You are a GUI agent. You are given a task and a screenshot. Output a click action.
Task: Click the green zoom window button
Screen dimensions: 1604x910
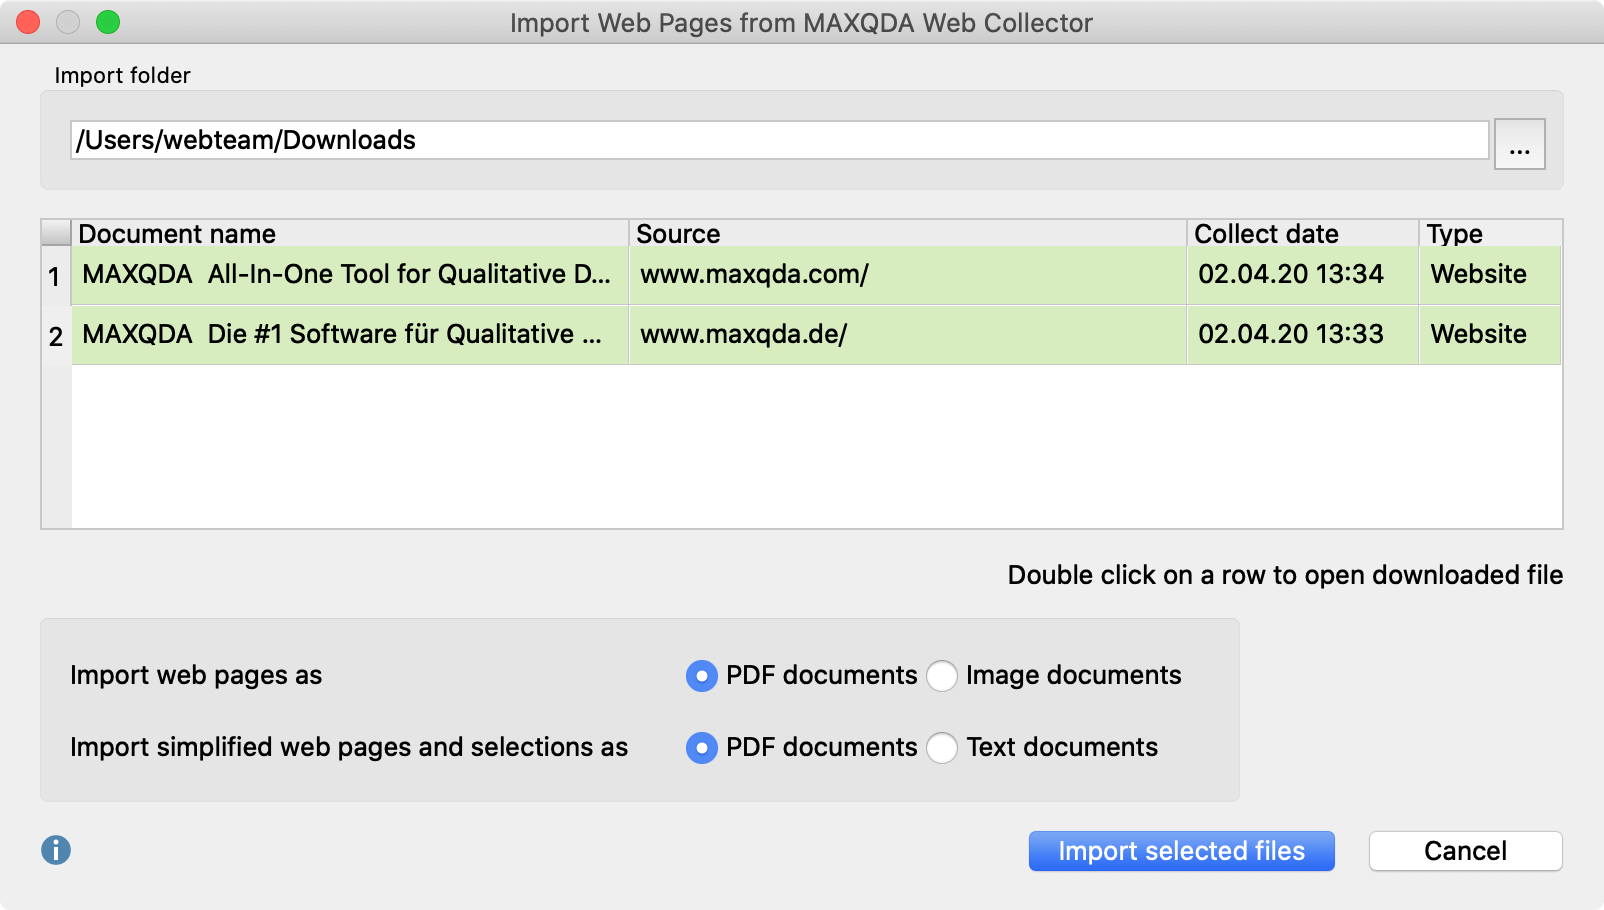pos(108,22)
